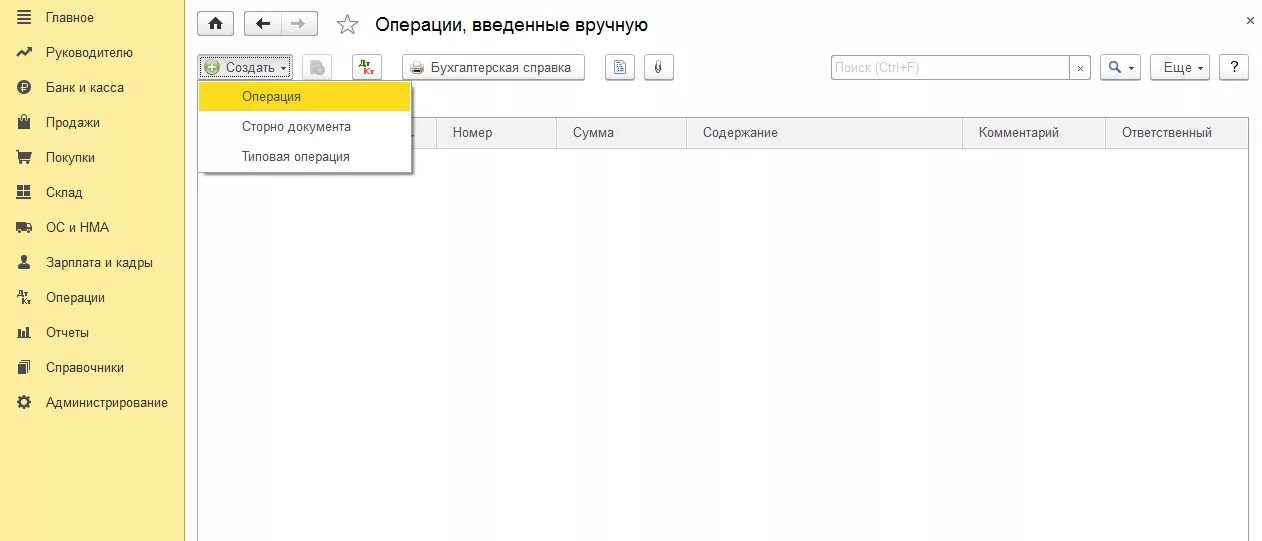The width and height of the screenshot is (1262, 541).
Task: Navigate forward with the right arrow
Action: (299, 24)
